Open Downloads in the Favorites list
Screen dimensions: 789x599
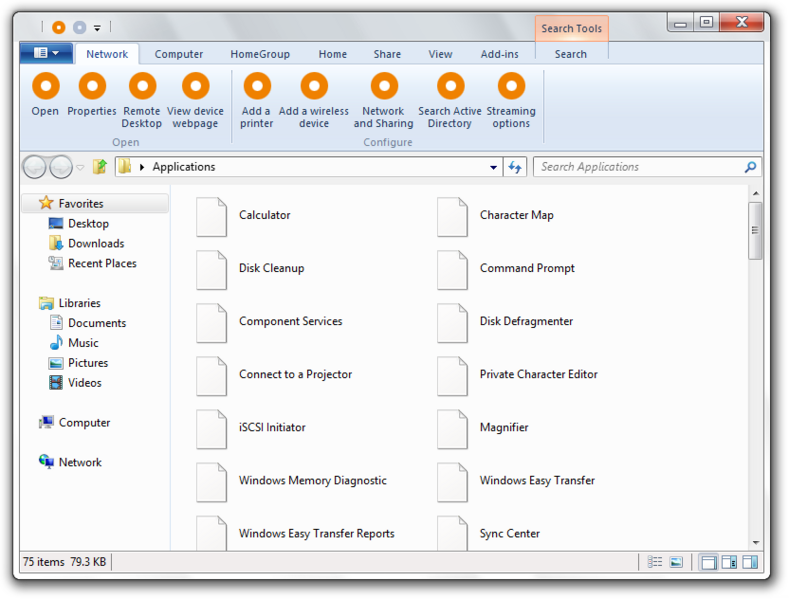[x=95, y=243]
